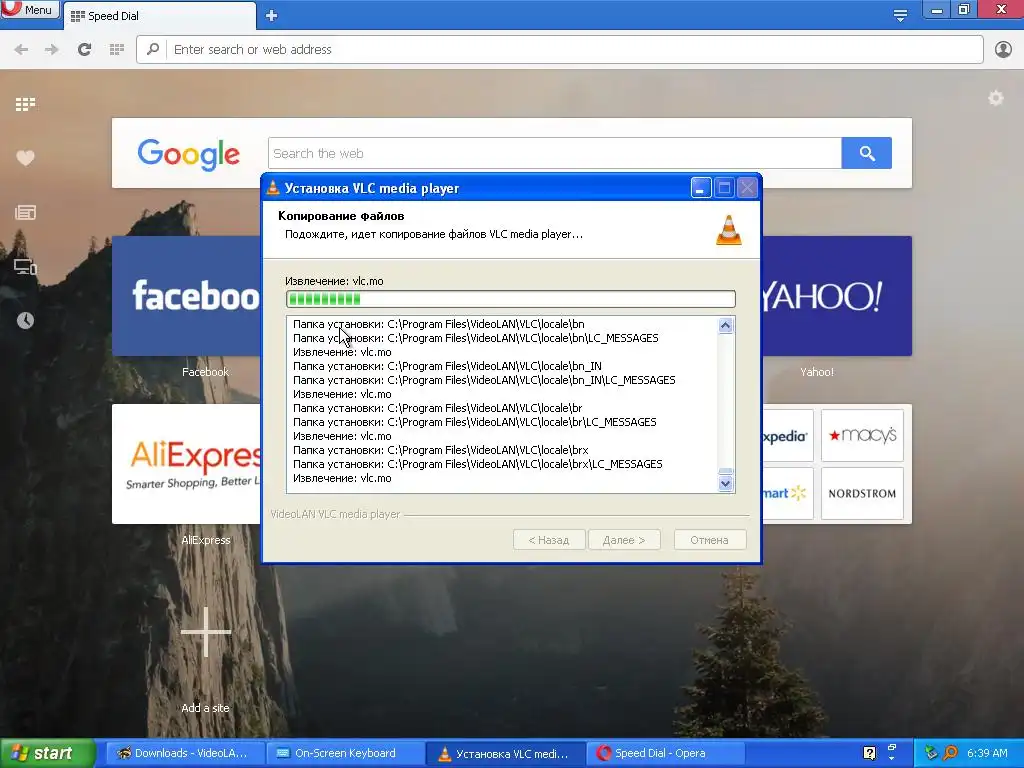The image size is (1024, 768).
Task: Click the VLC cone icon in installer header
Action: (x=729, y=230)
